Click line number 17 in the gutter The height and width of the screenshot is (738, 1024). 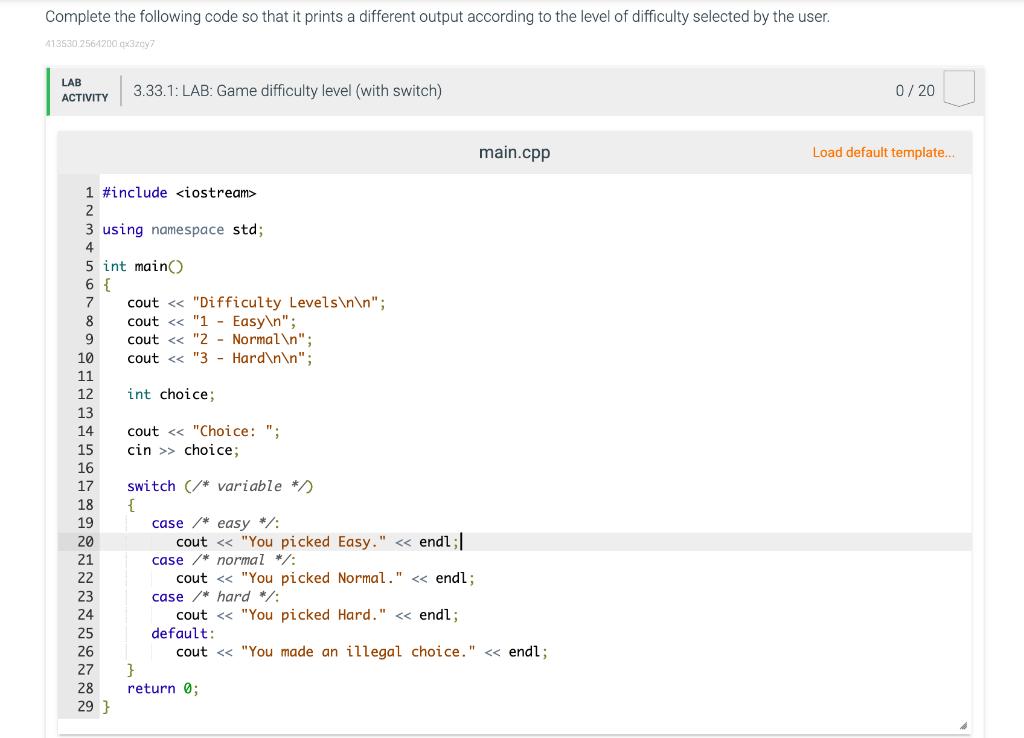[x=85, y=485]
